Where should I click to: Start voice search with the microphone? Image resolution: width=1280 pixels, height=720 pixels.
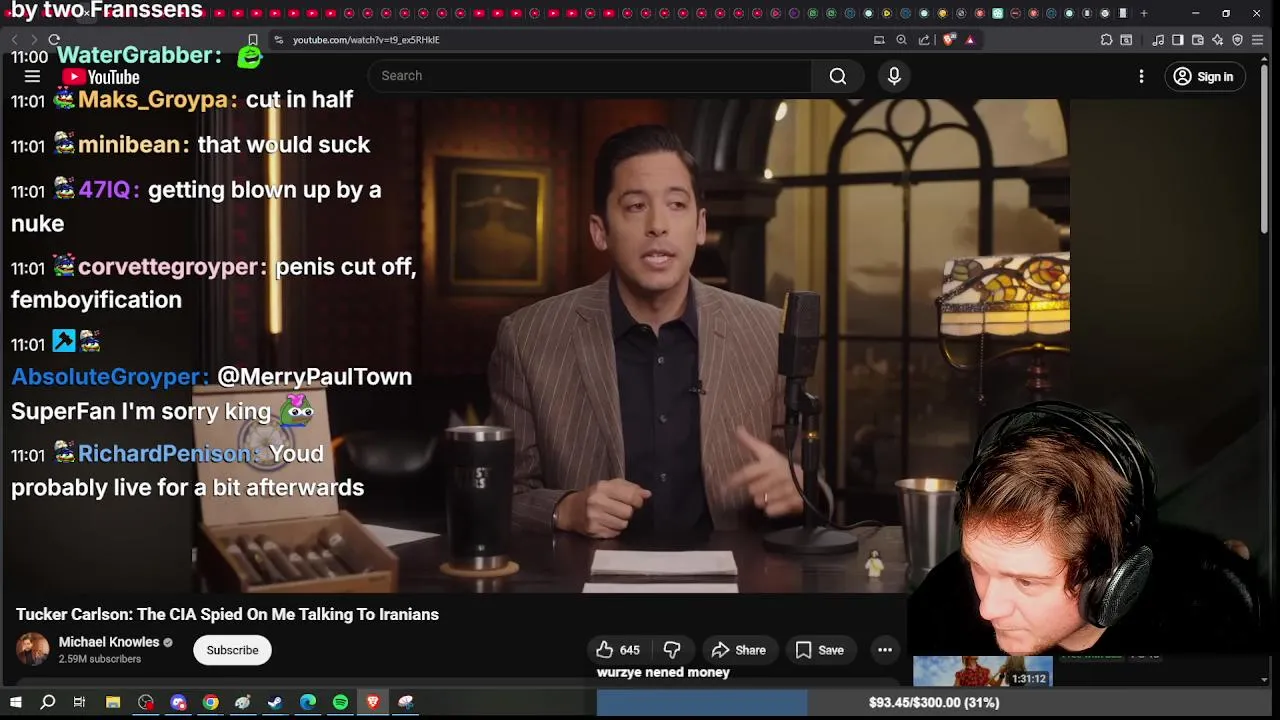[894, 76]
